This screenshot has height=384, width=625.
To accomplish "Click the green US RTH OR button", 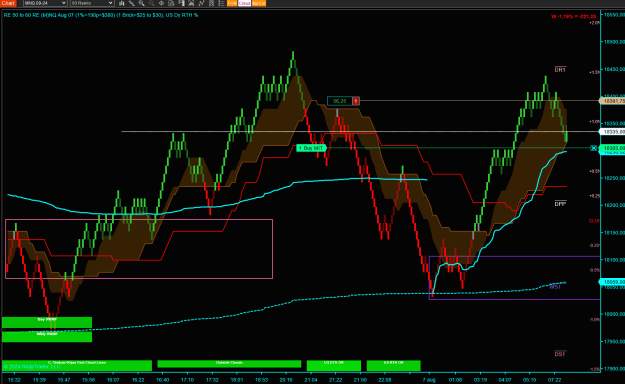I will 393,365.
